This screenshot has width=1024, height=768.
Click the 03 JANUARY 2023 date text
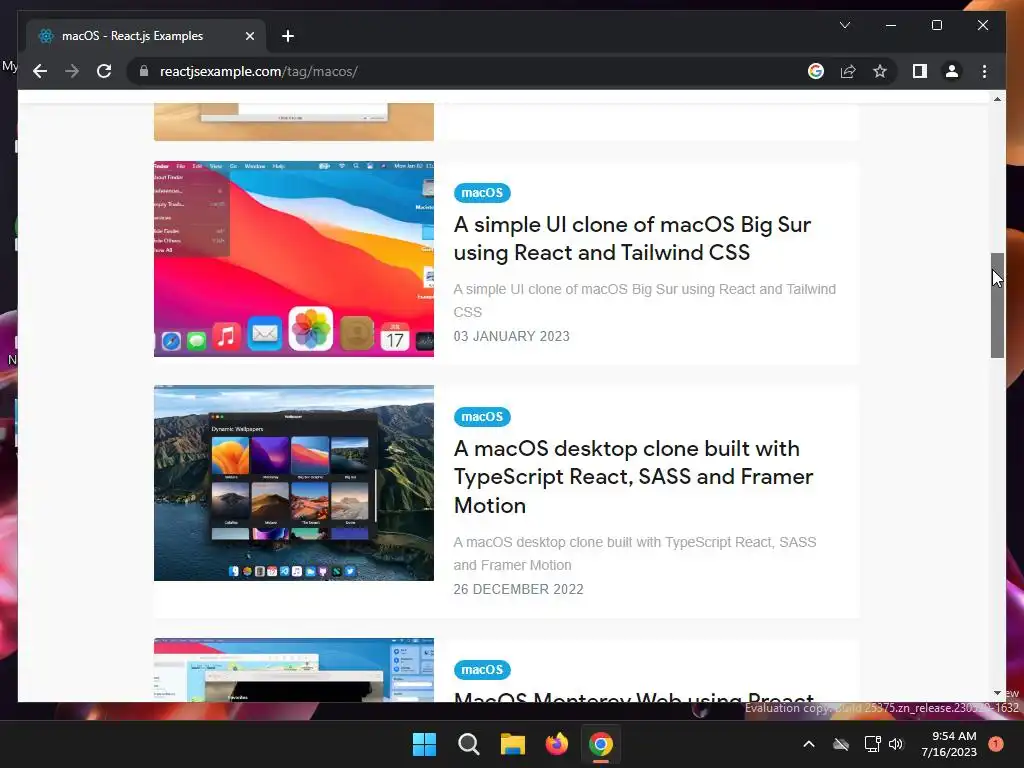(511, 336)
